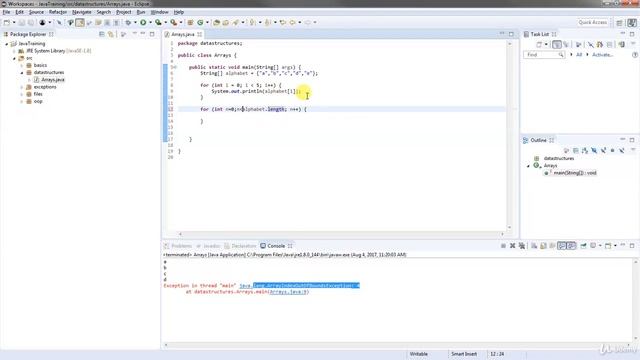Select Arrays.java in Package Explorer
Image resolution: width=640 pixels, height=360 pixels.
pyautogui.click(x=53, y=80)
